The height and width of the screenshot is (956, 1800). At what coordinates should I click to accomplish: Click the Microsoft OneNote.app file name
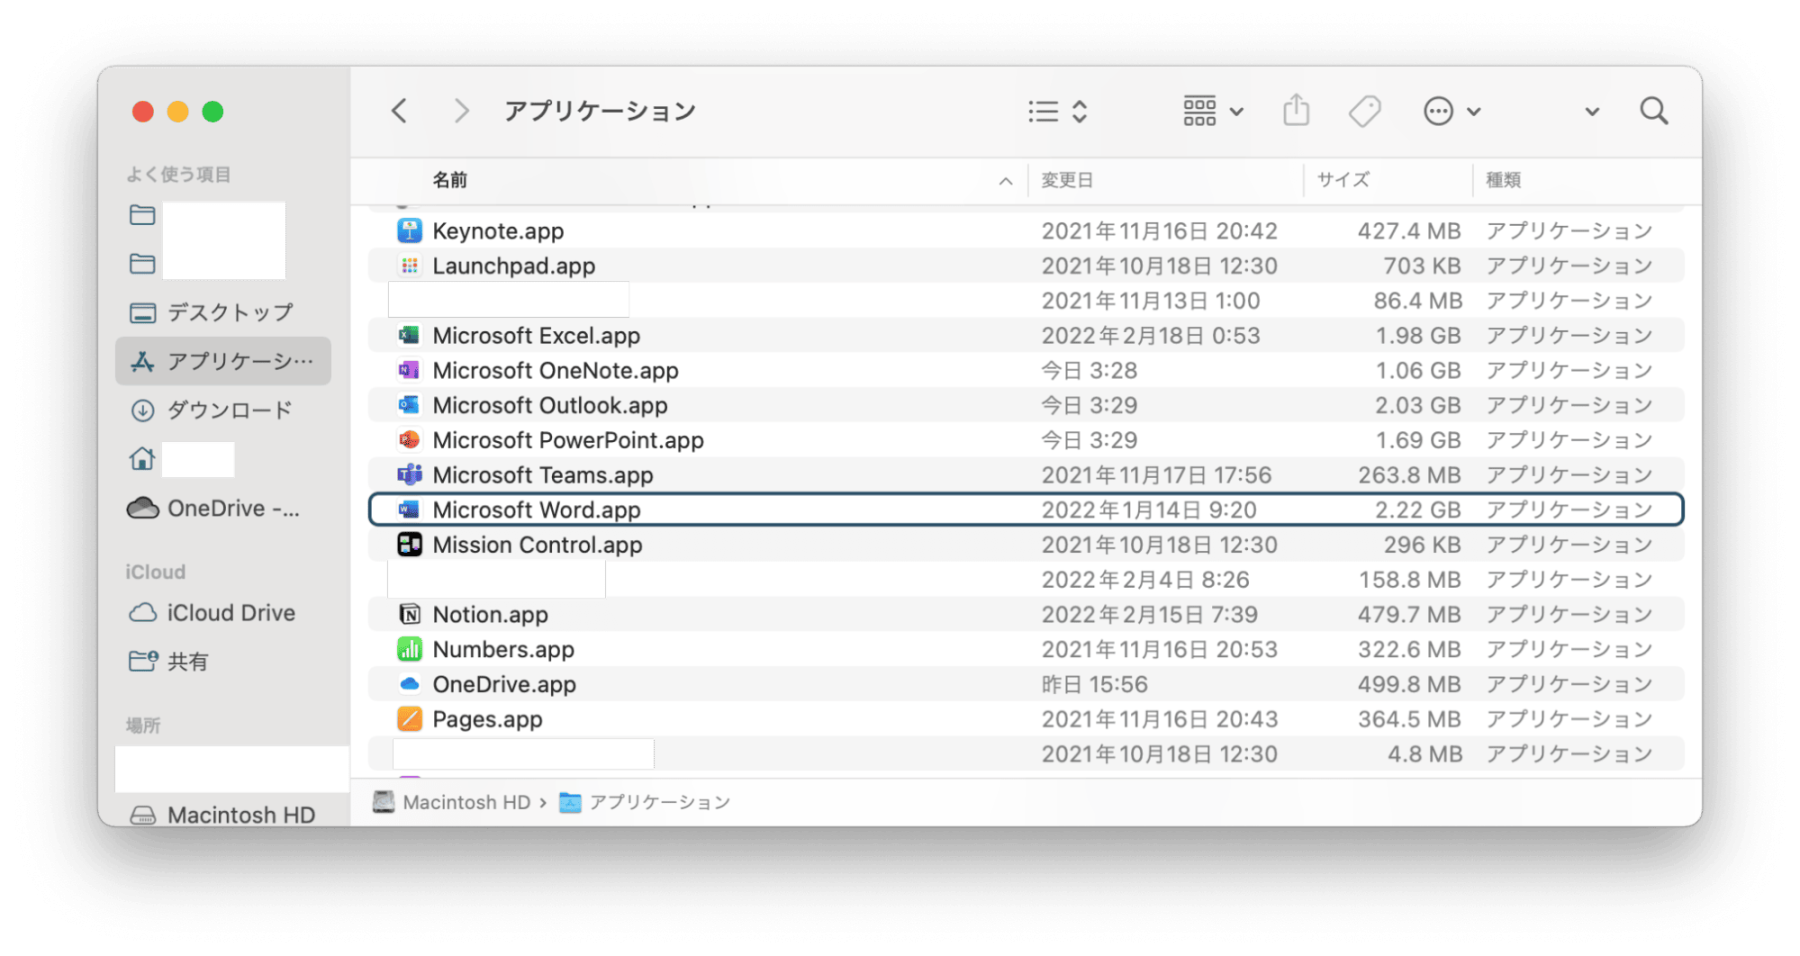556,371
